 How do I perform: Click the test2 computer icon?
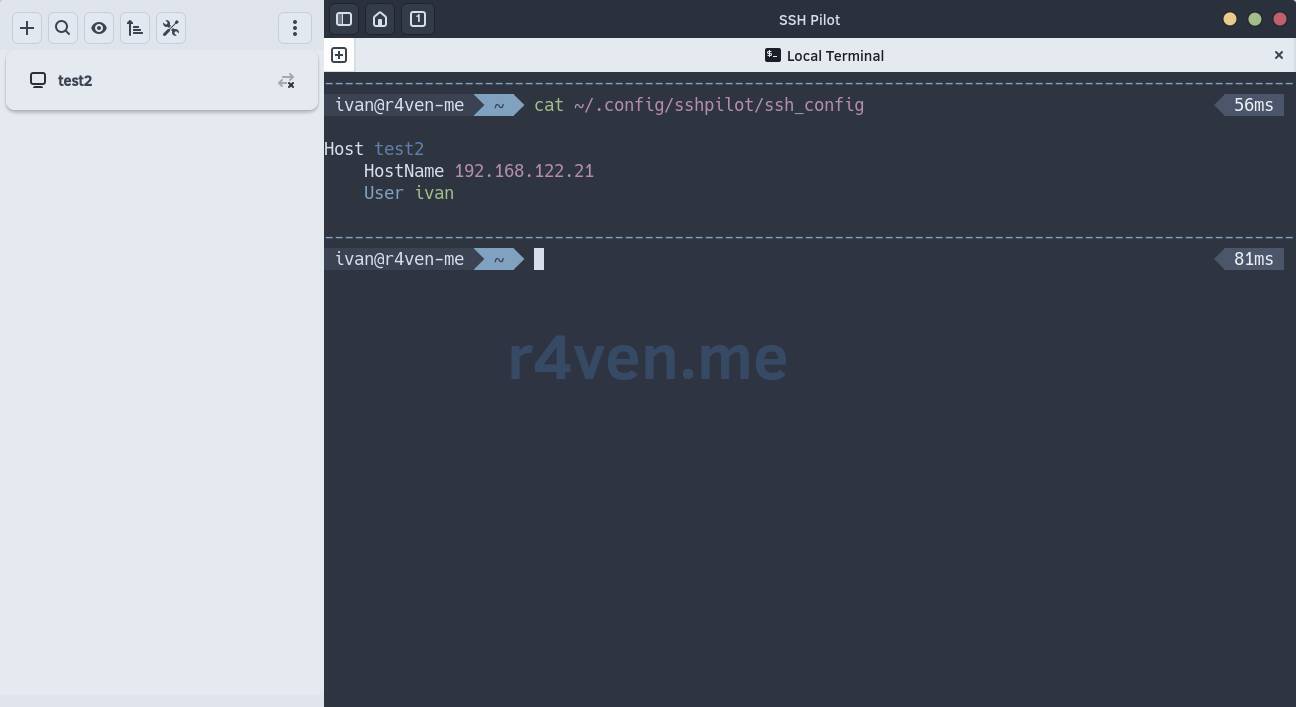point(38,80)
